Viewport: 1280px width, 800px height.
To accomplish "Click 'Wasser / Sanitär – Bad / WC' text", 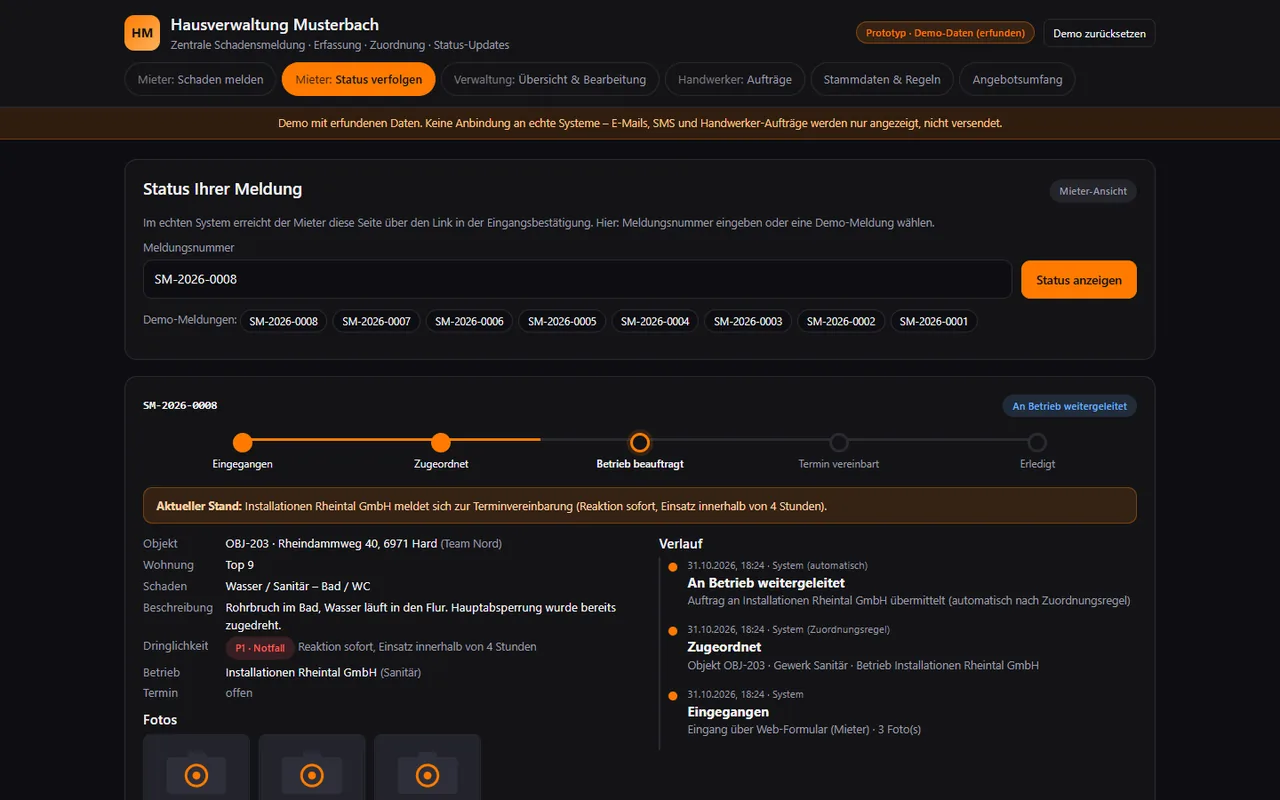I will pyautogui.click(x=298, y=586).
